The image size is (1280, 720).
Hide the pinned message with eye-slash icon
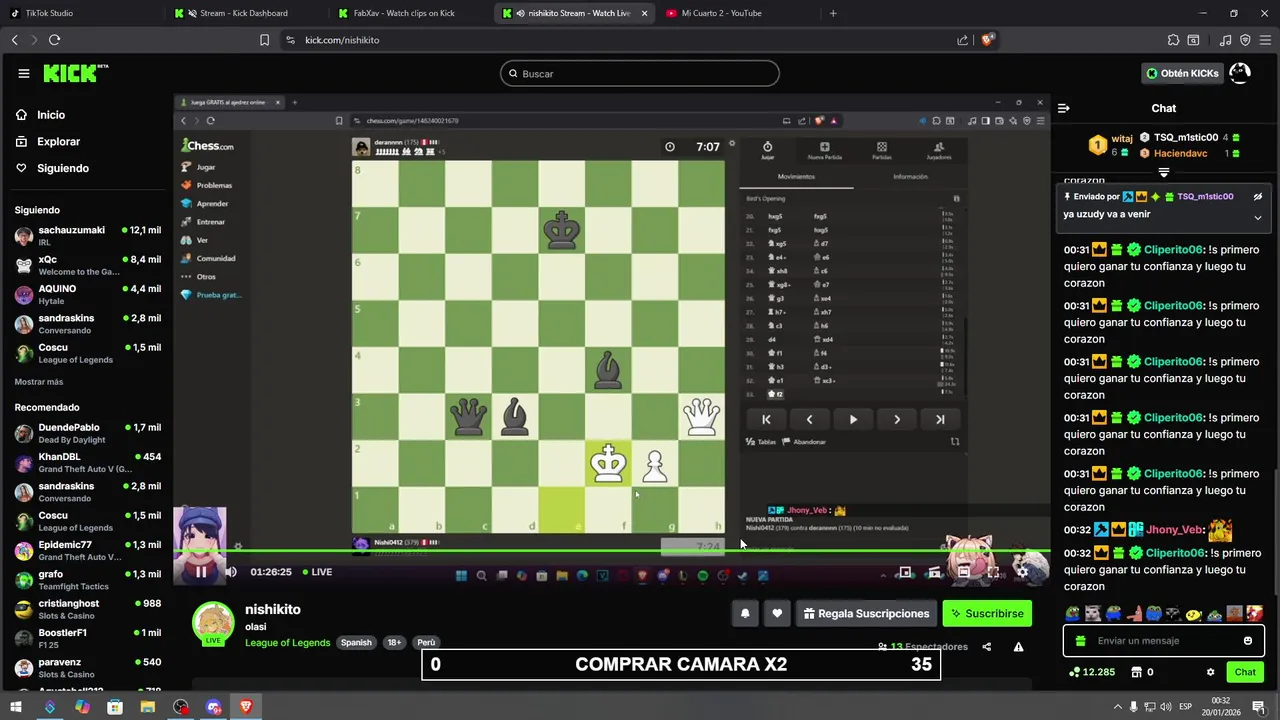[1258, 197]
